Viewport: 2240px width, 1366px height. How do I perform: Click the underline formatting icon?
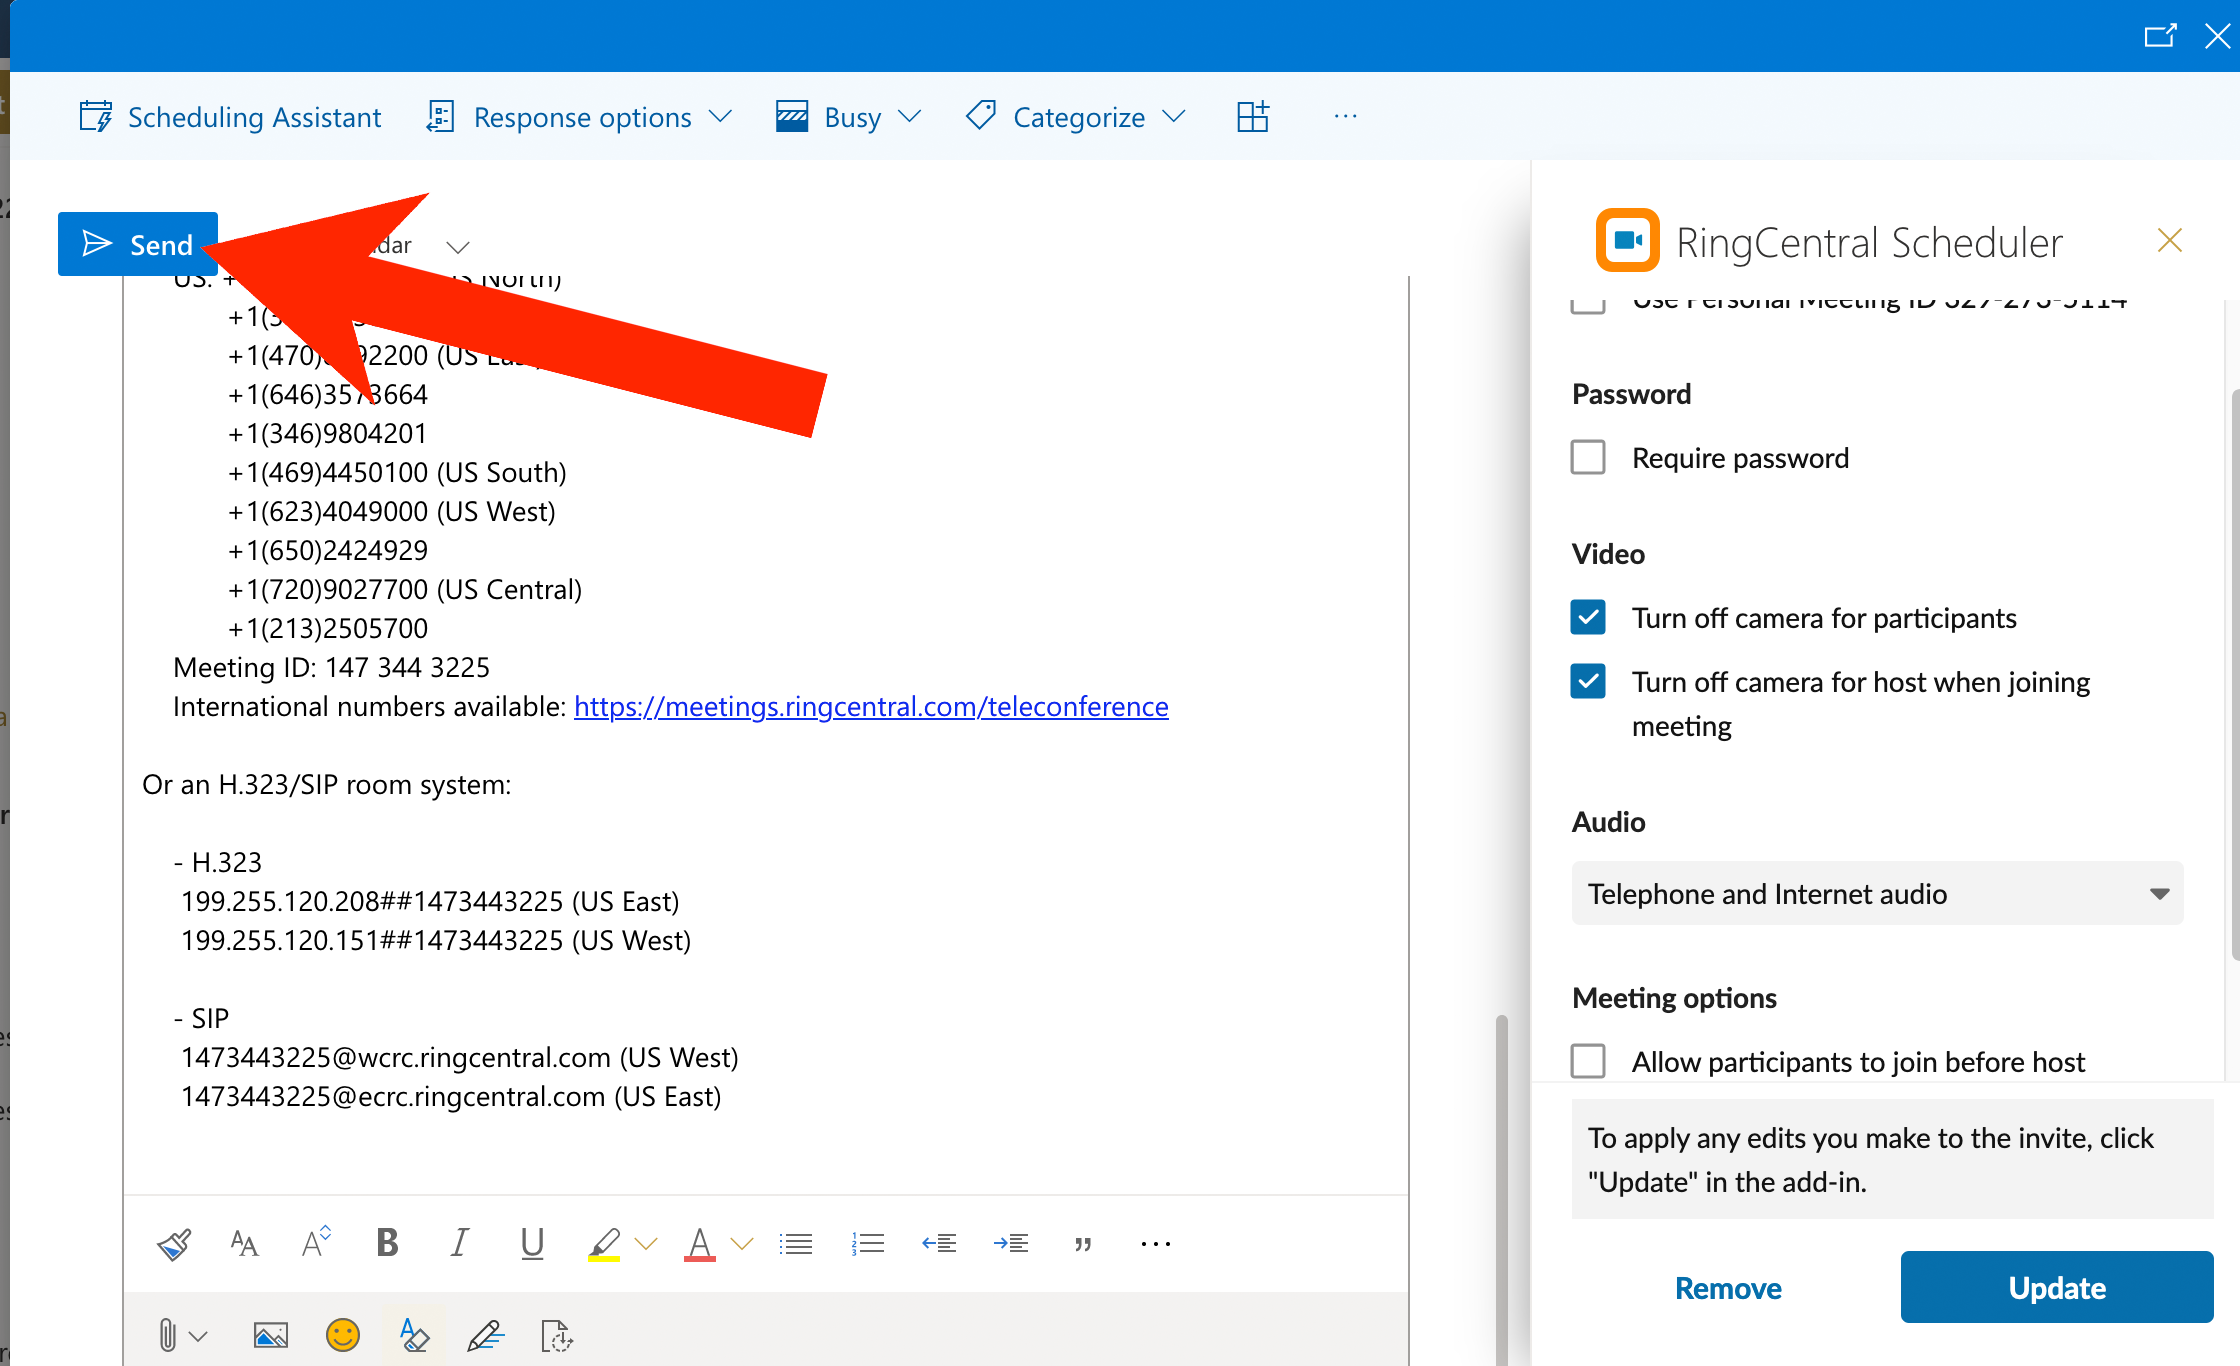point(532,1243)
